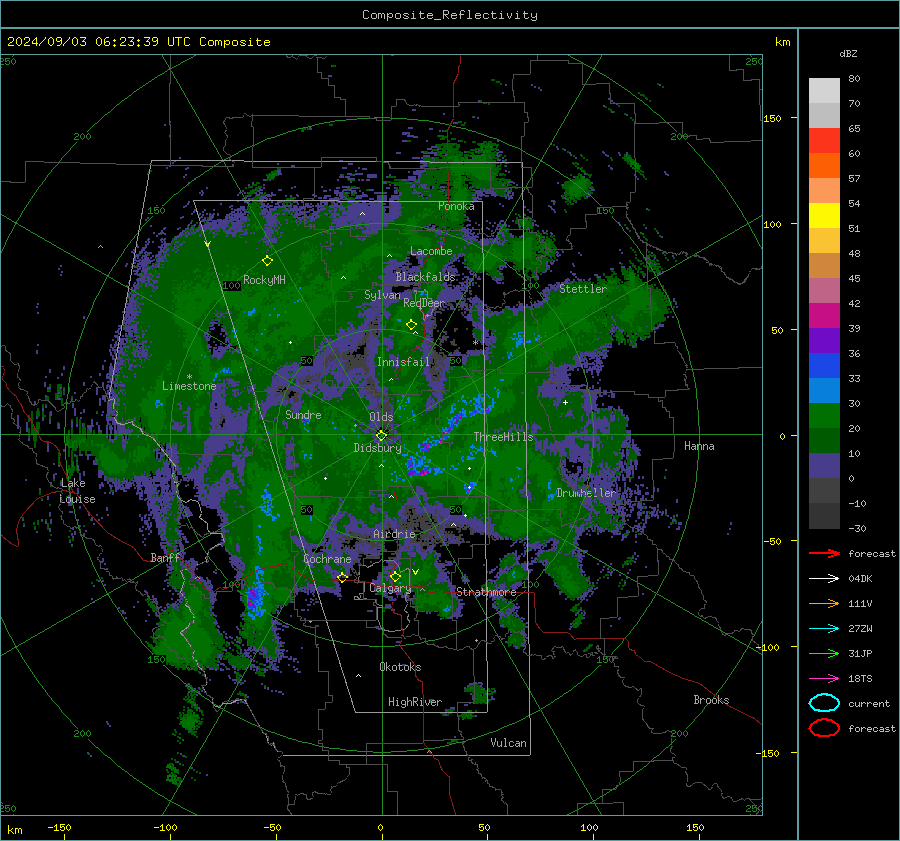Click the 80 dBZ light gray color swatch
The height and width of the screenshot is (841, 900).
click(x=824, y=90)
